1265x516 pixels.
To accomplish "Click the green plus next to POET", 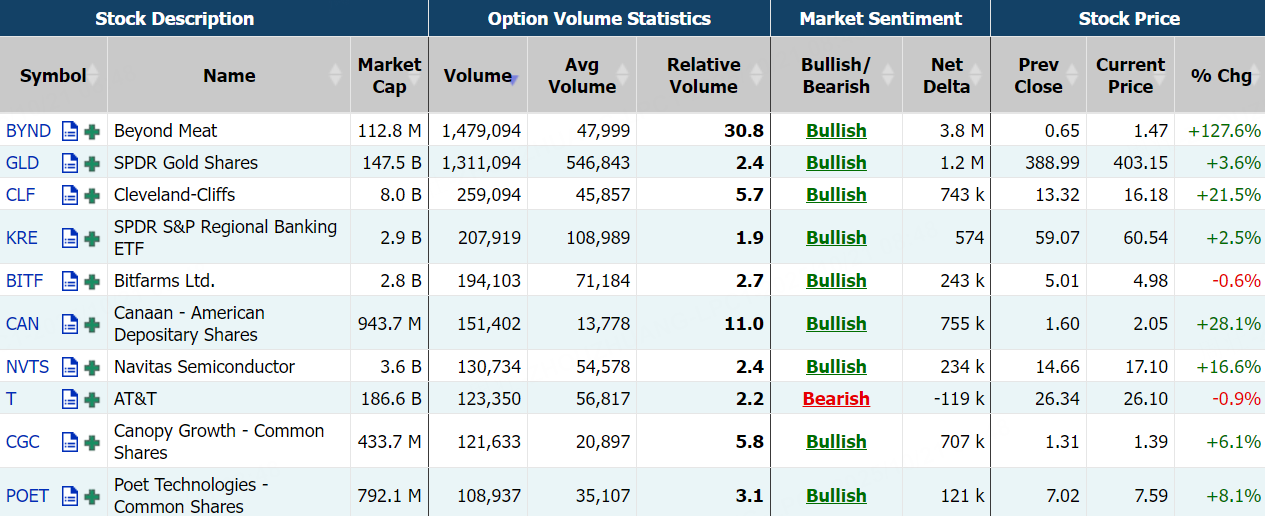I will 92,496.
